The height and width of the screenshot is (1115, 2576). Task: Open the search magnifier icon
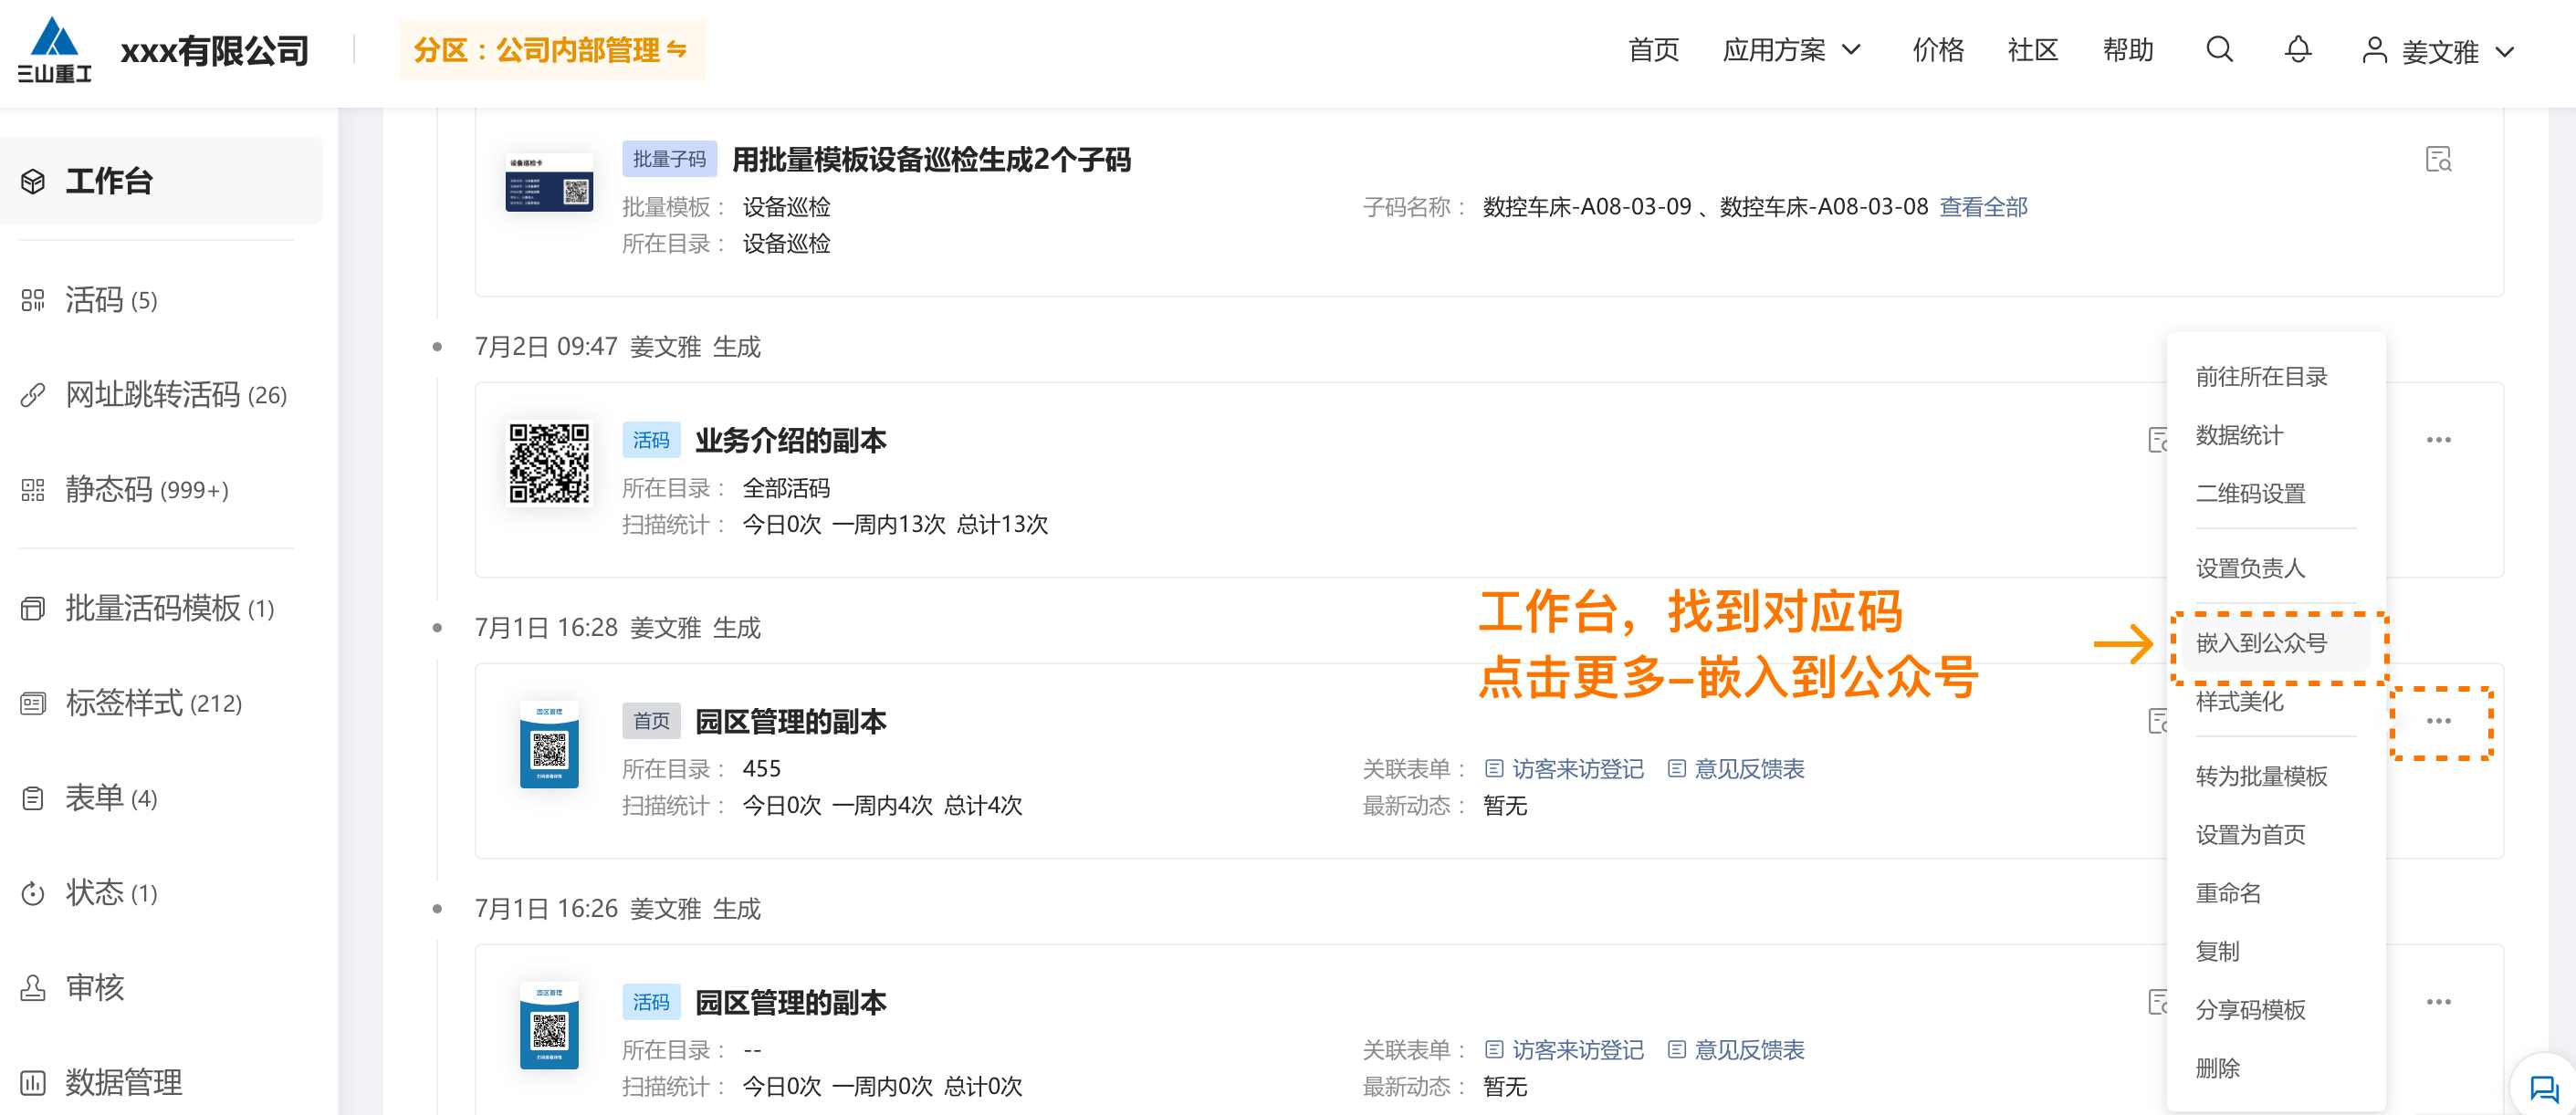[x=2219, y=49]
